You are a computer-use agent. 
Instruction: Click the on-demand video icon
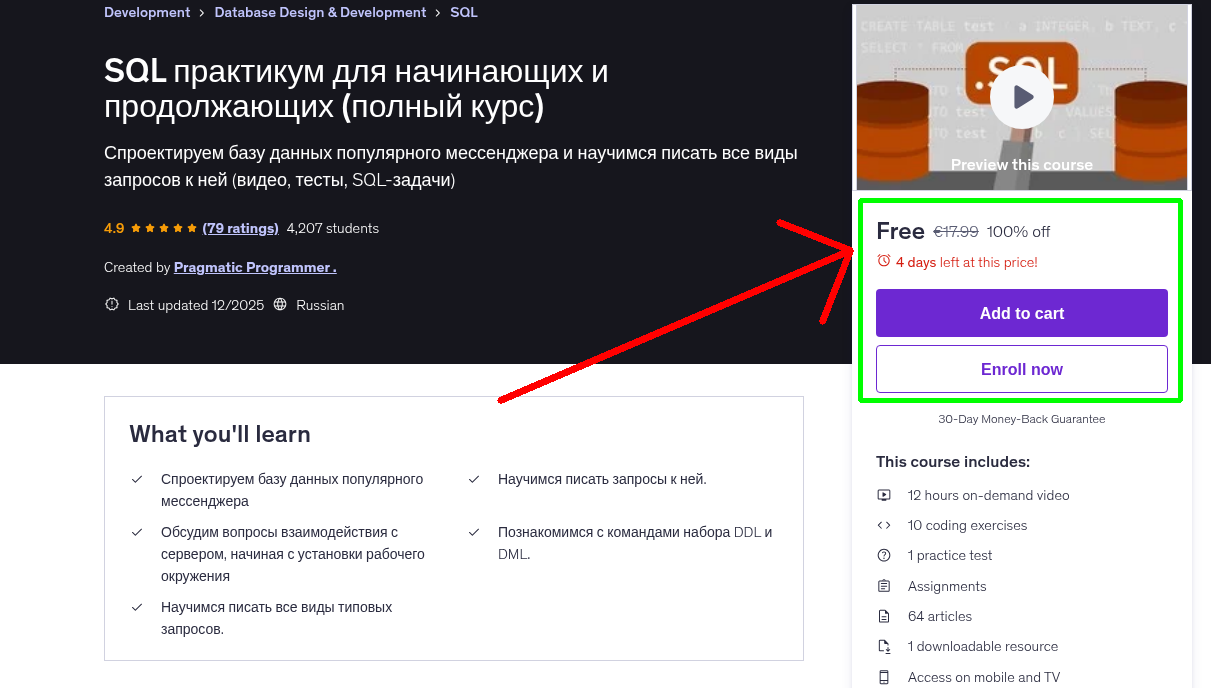tap(884, 495)
